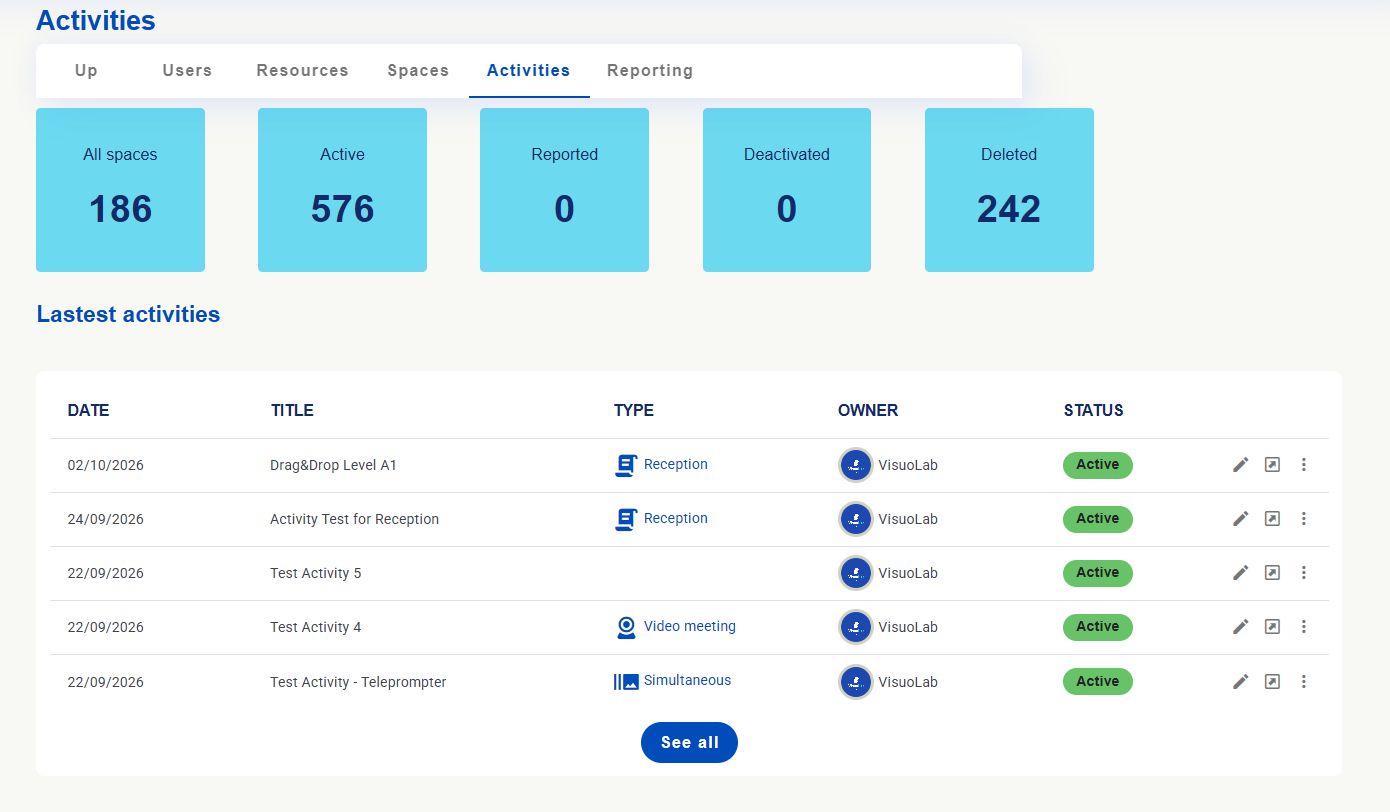Launch Test Activity 5 via open icon

(1272, 573)
